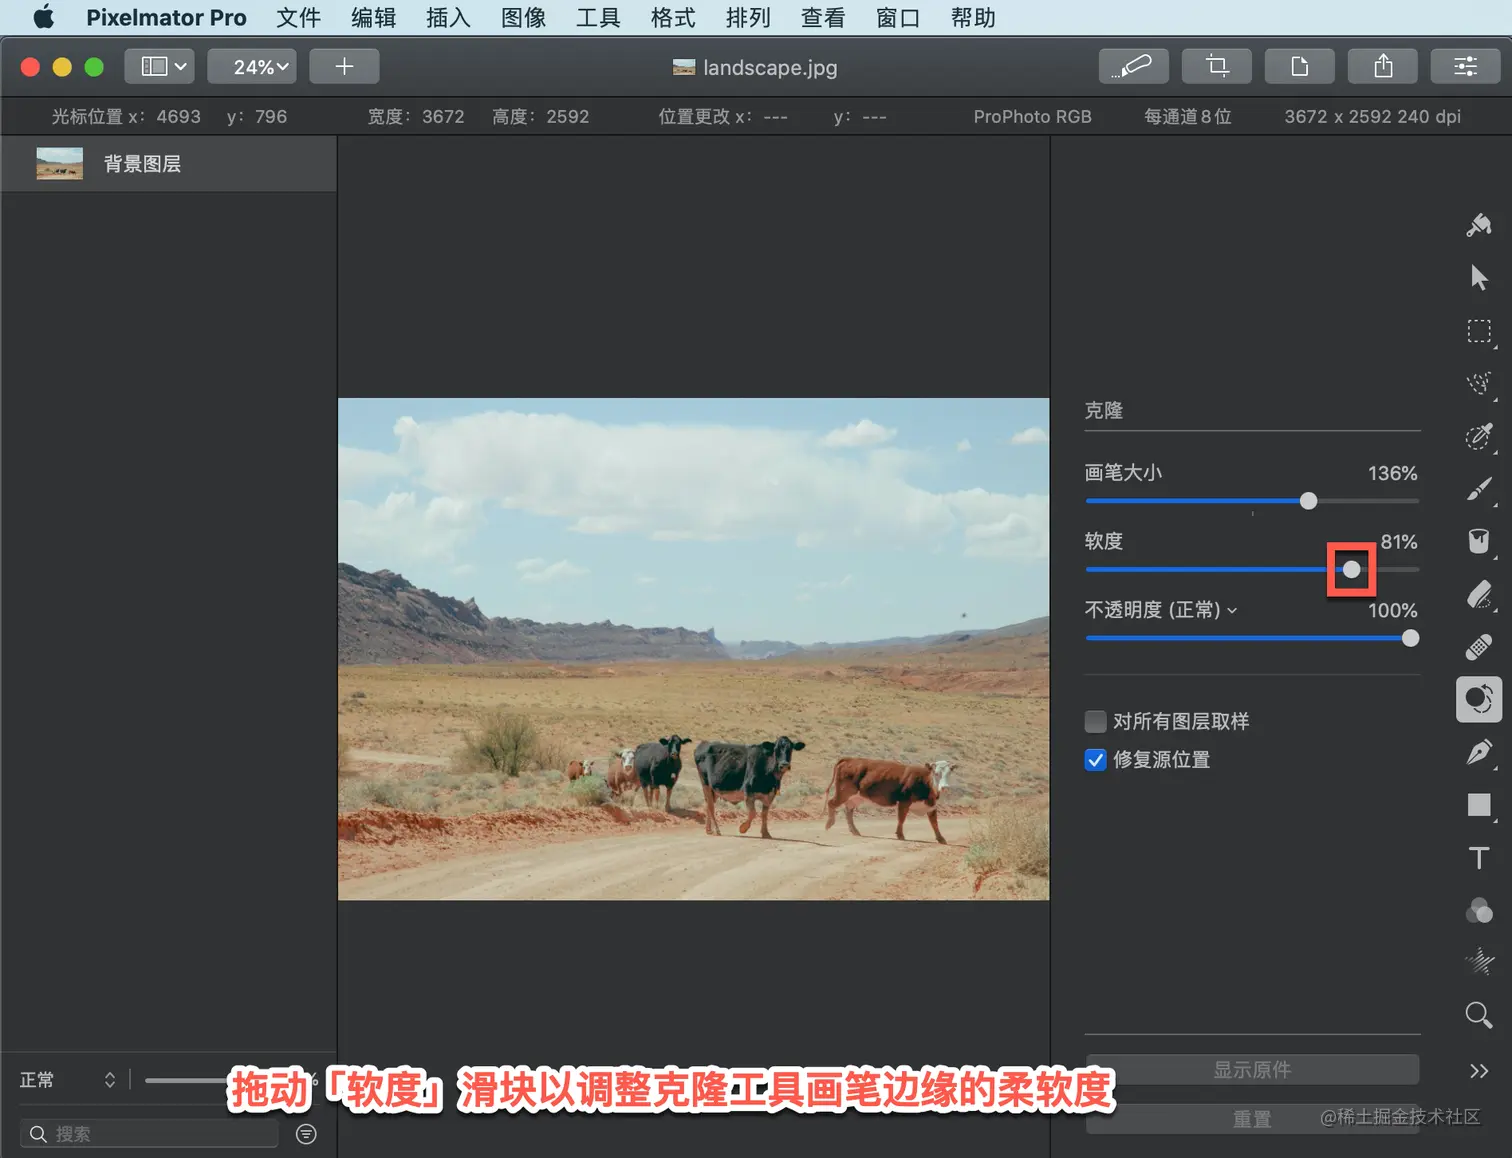
Task: Click the crop icon in top toolbar
Action: 1217,67
